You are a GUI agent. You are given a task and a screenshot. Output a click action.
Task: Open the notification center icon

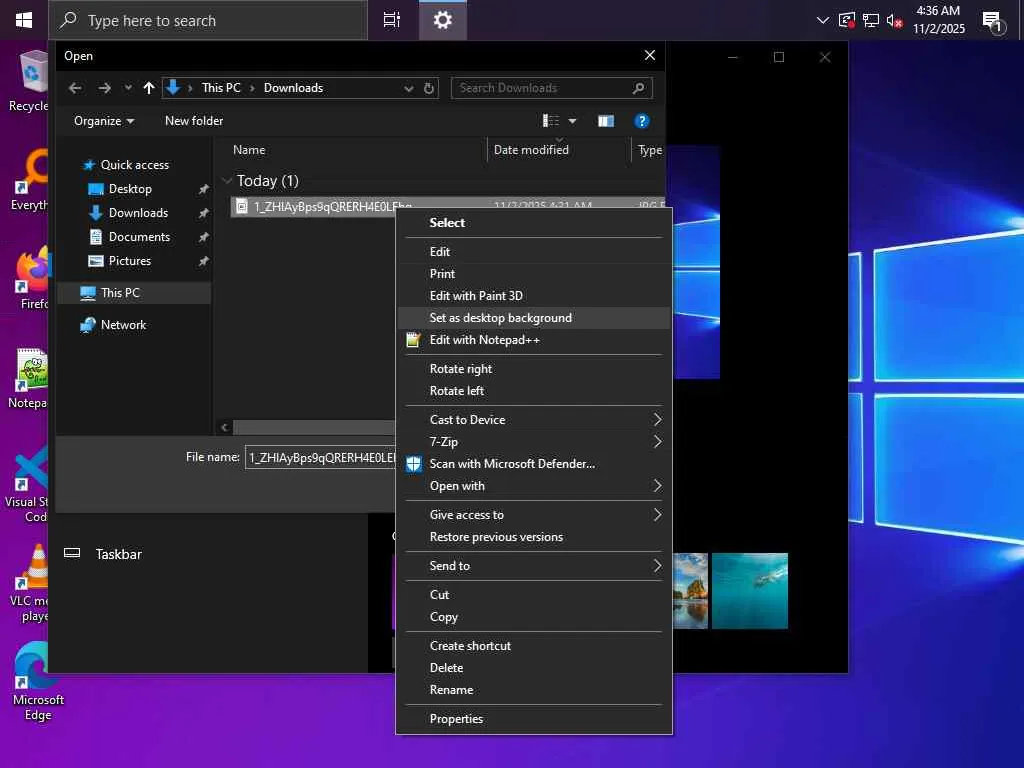992,21
